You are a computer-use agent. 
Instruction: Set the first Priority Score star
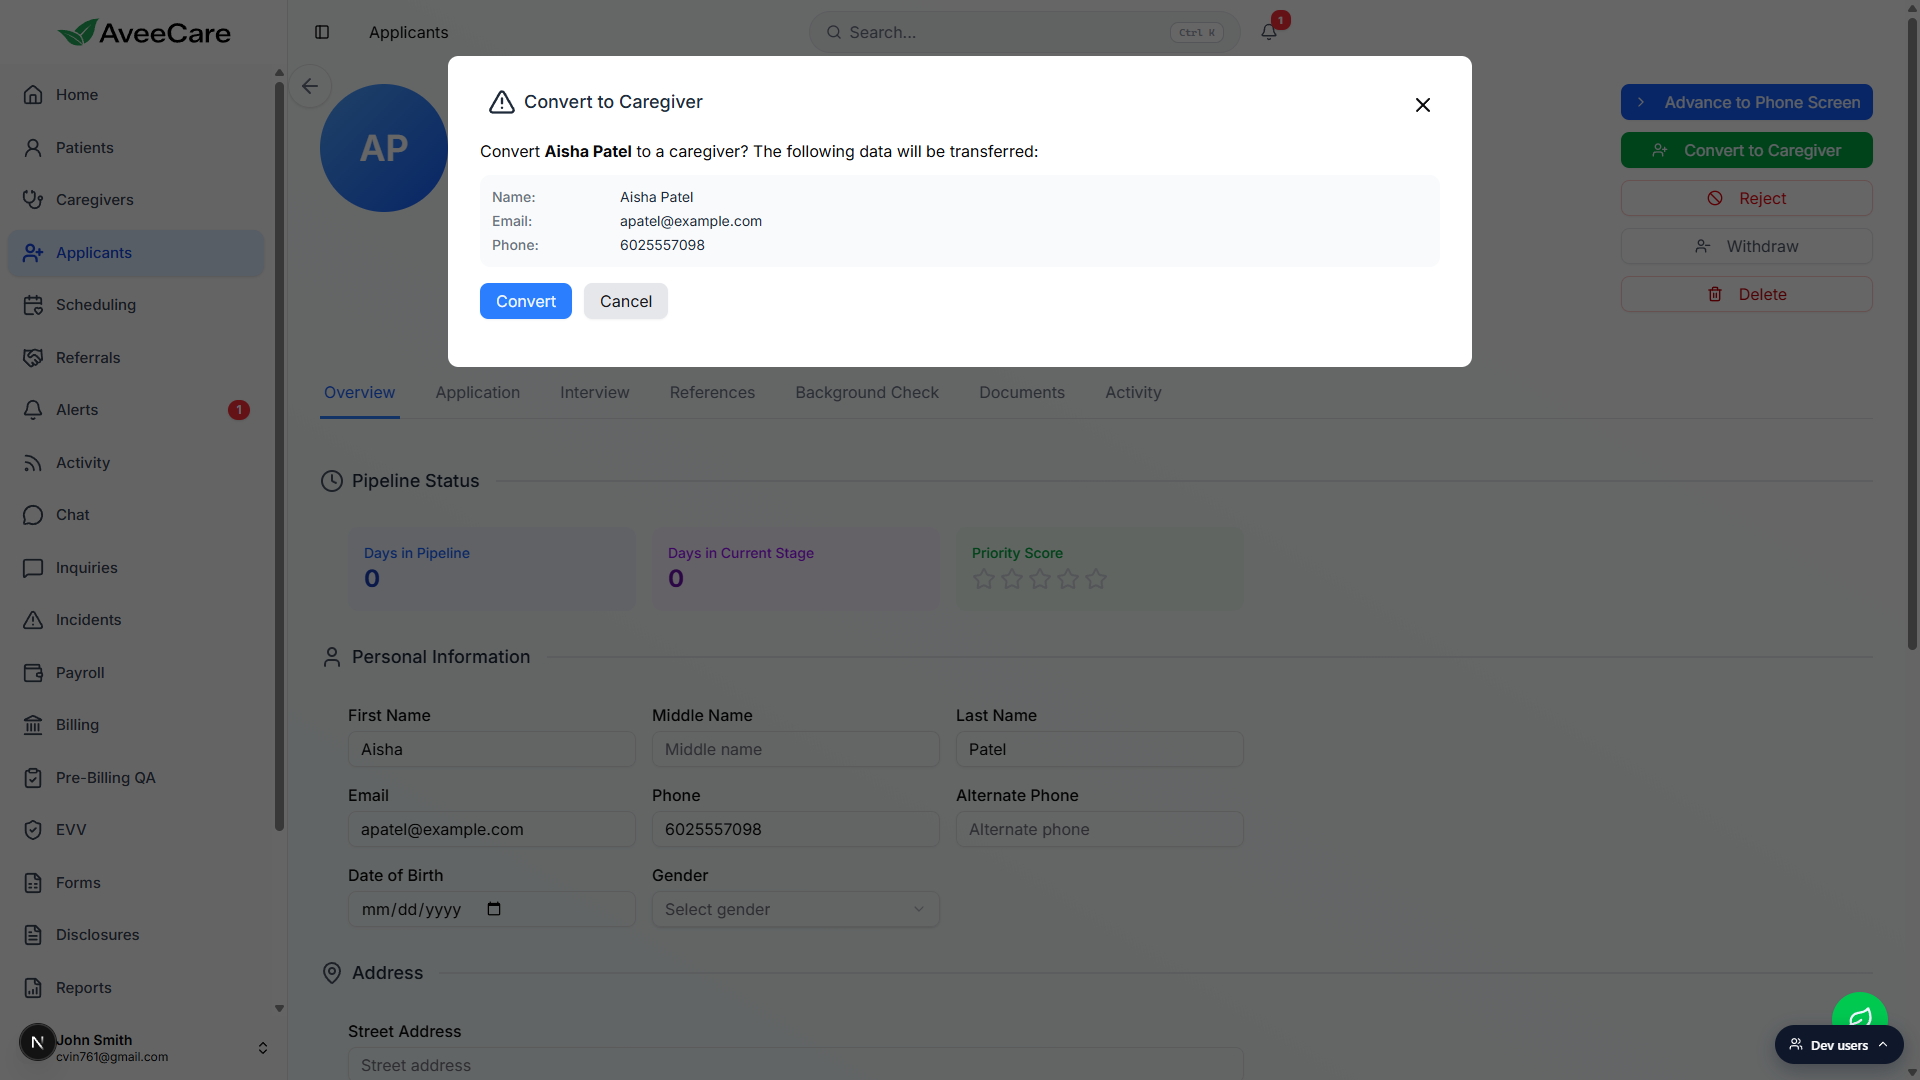(x=984, y=579)
